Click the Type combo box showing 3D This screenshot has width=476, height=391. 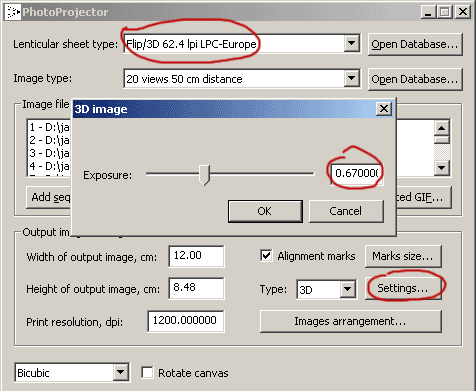pyautogui.click(x=326, y=289)
